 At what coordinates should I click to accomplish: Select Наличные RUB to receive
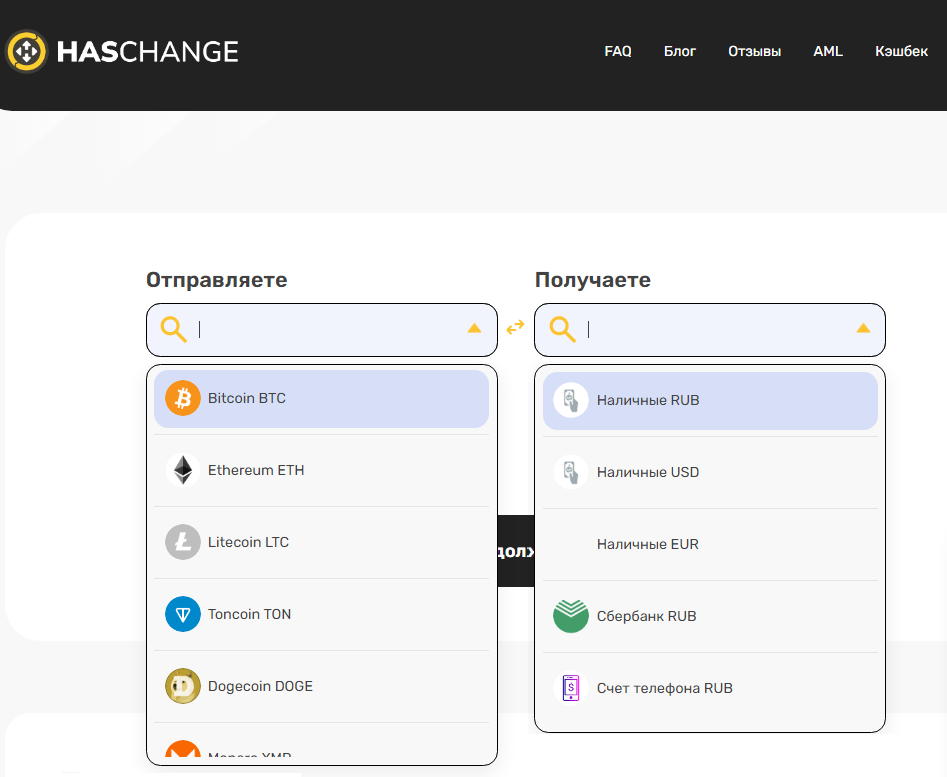coord(710,400)
